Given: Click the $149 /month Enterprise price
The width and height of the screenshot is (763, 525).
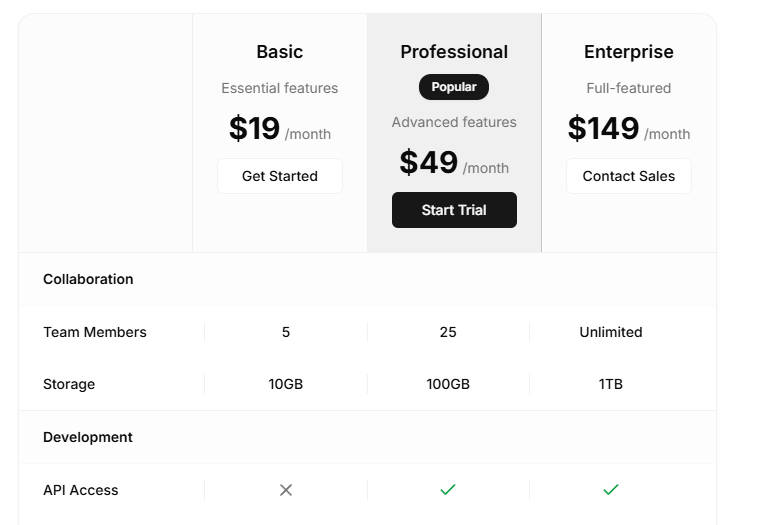Looking at the screenshot, I should (x=629, y=130).
